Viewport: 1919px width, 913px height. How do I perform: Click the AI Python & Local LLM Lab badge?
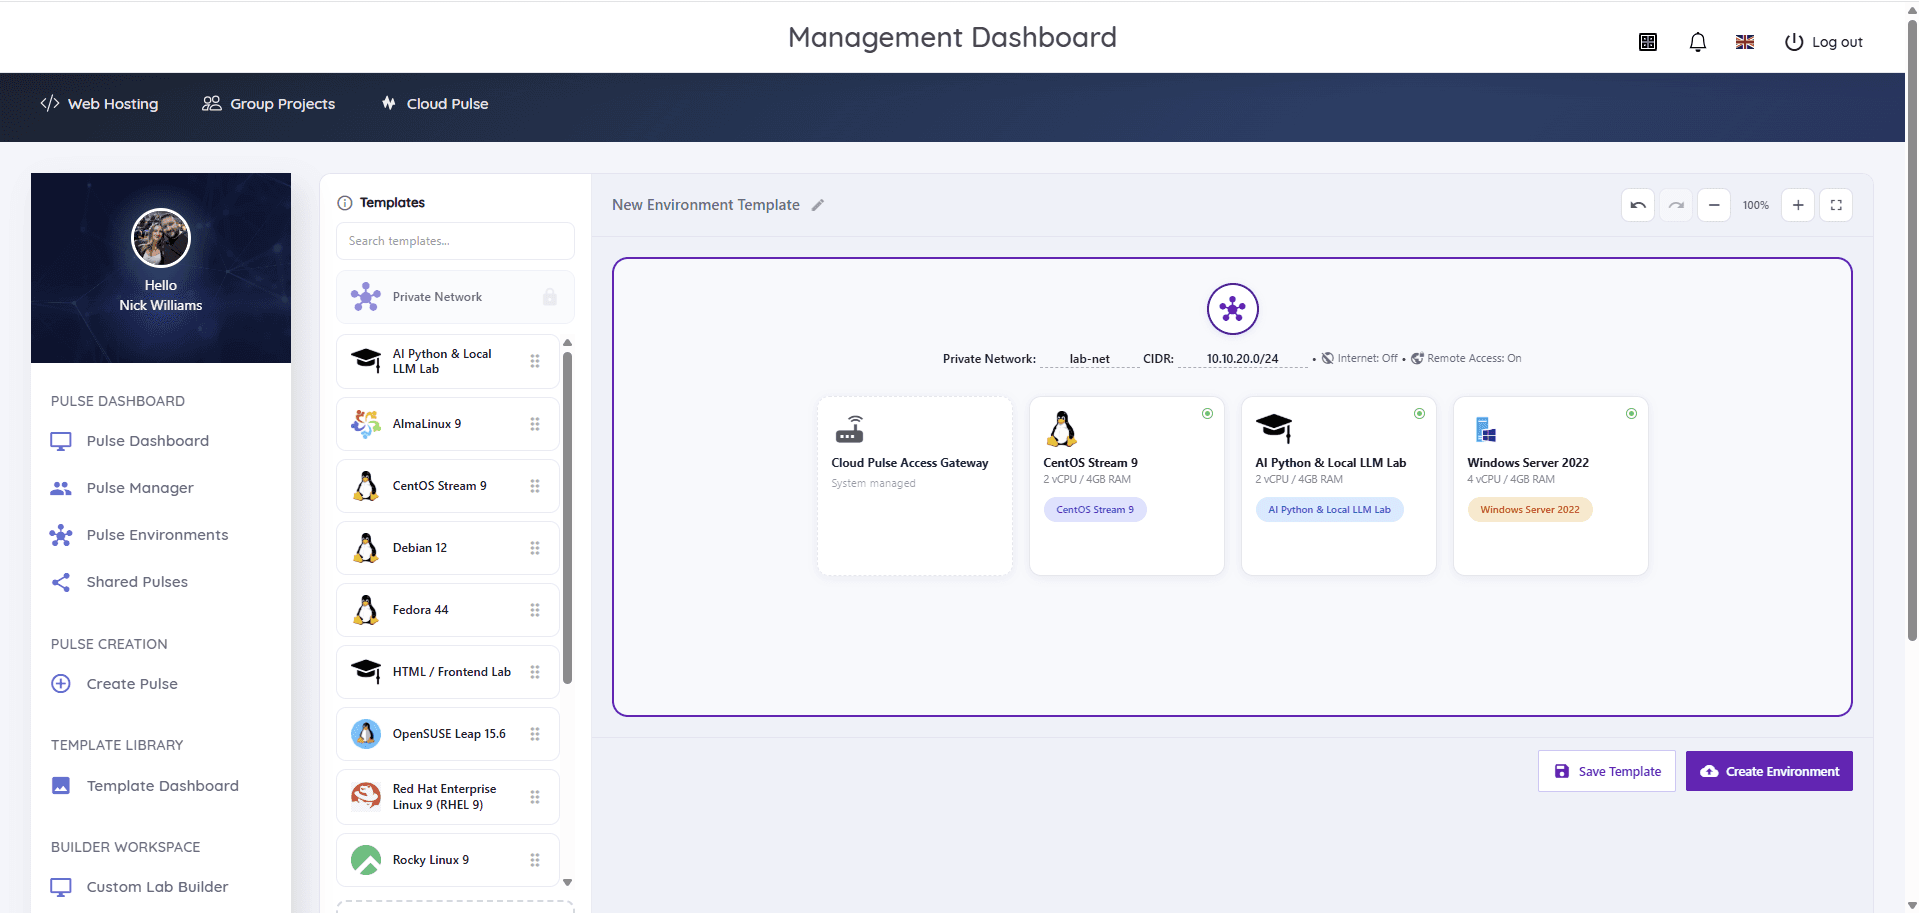[x=1330, y=510]
